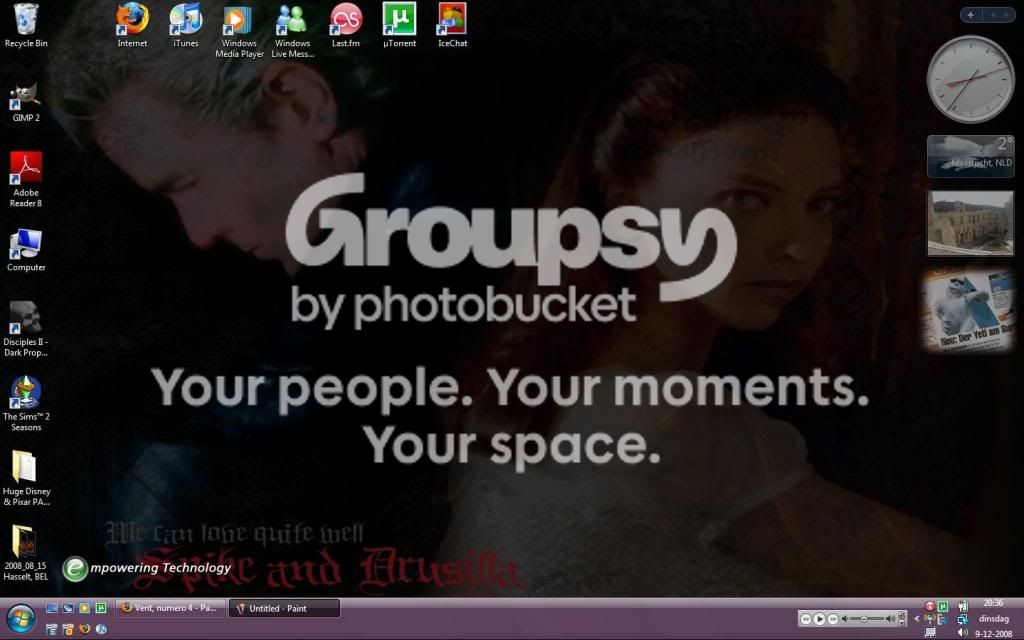This screenshot has width=1024, height=640.
Task: Click the Media Player Quick Launch icon
Action: tap(84, 608)
